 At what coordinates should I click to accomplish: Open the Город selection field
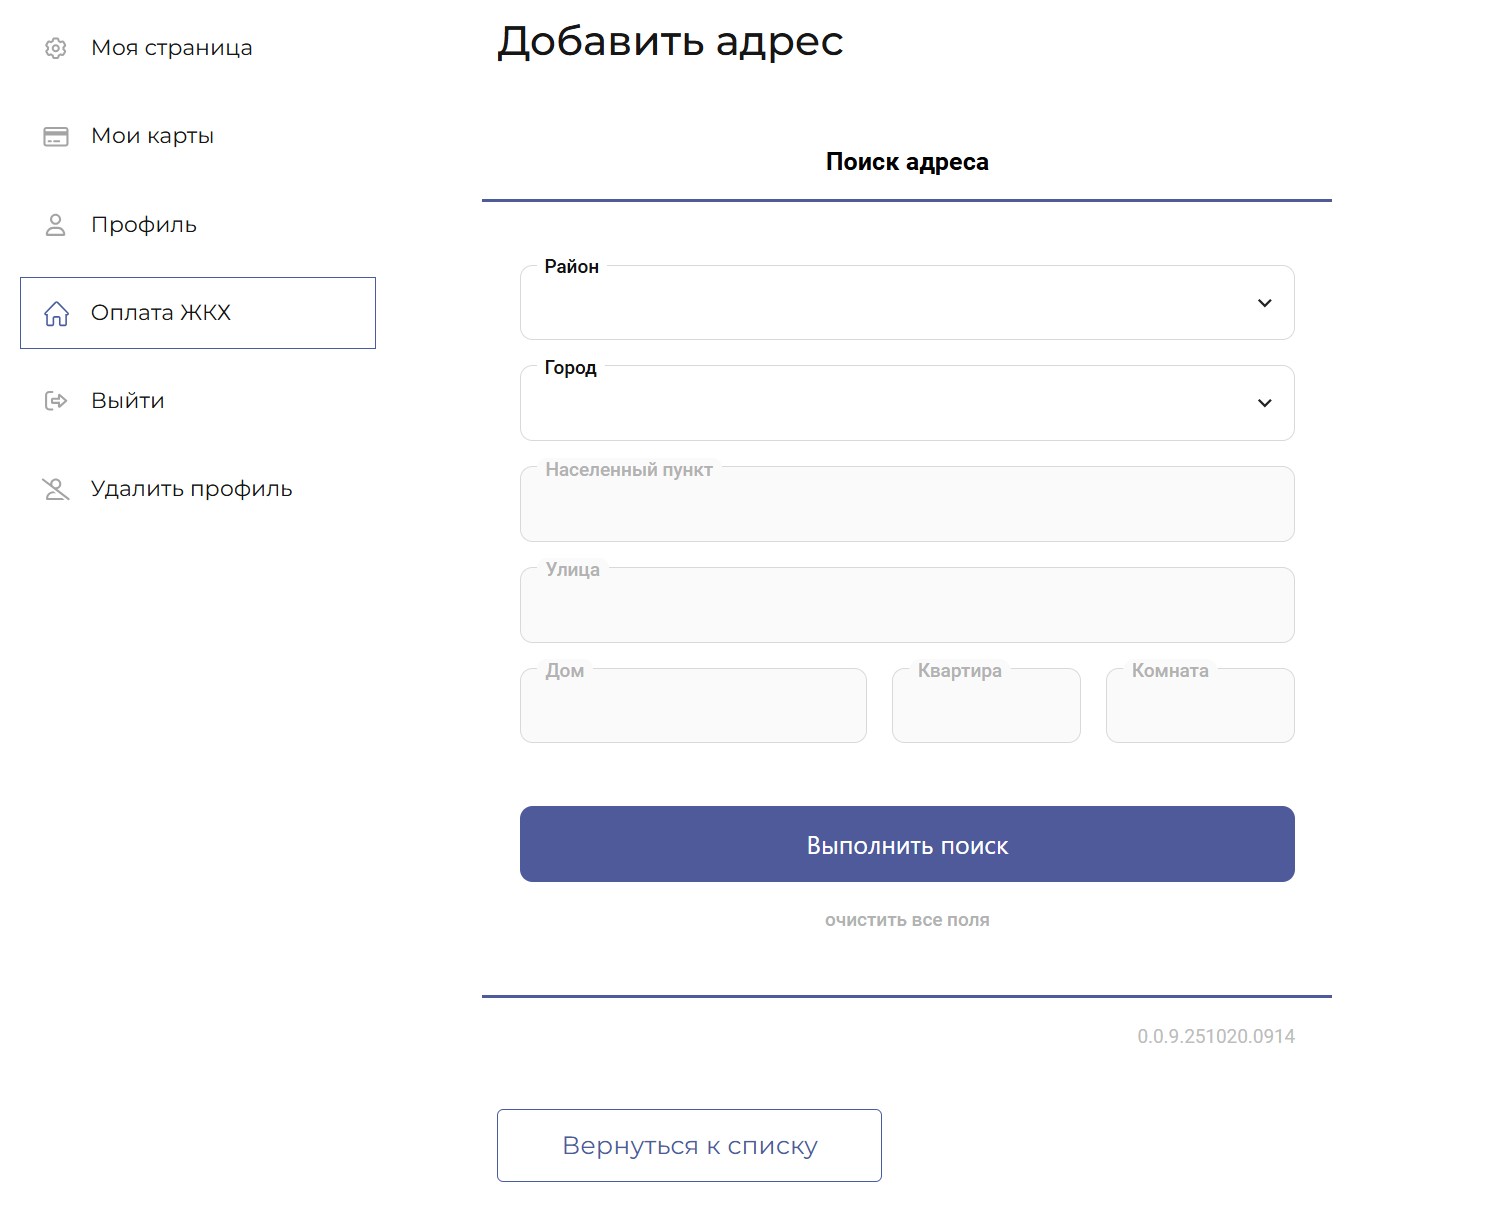coord(880,404)
